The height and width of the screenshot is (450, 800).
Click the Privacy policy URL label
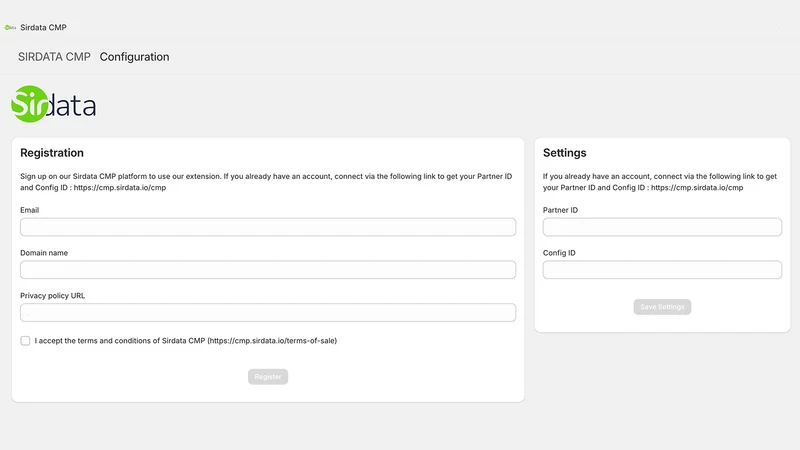[x=53, y=296]
